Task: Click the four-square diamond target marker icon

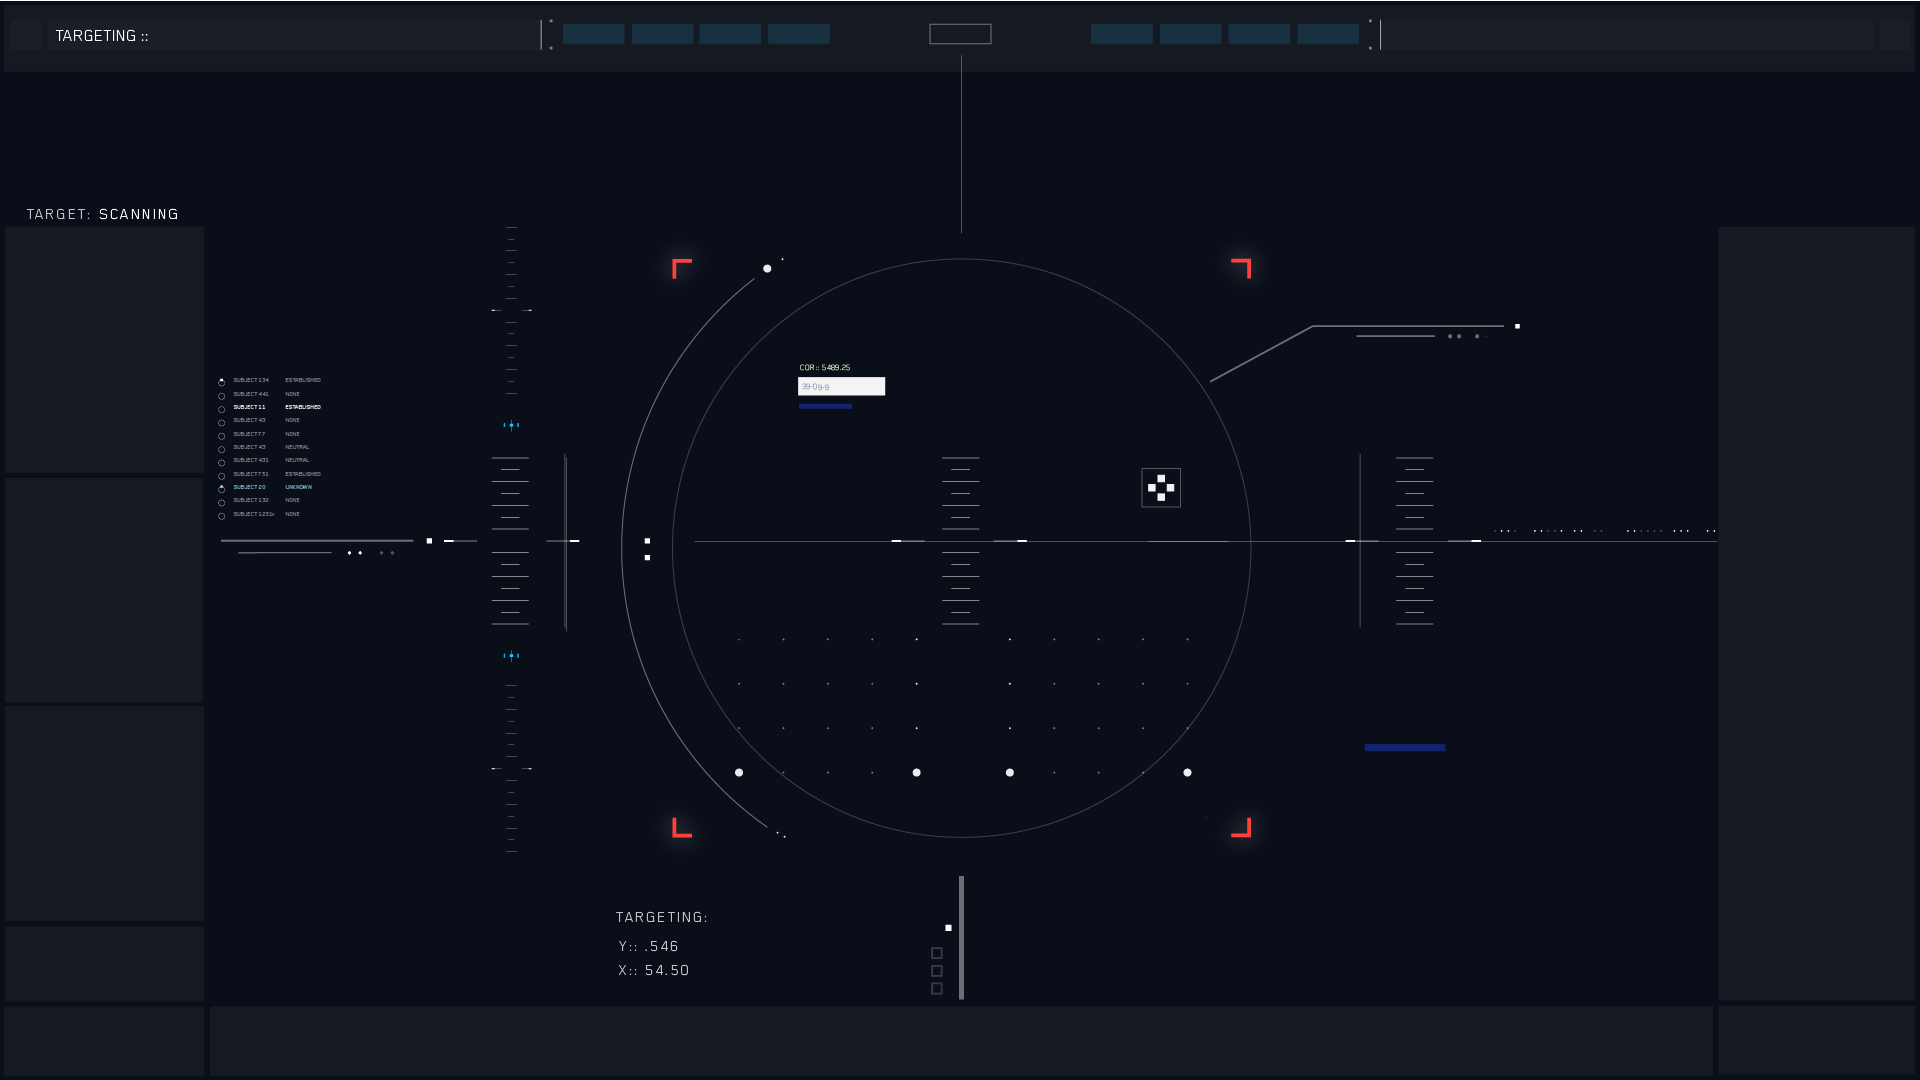Action: (1161, 488)
